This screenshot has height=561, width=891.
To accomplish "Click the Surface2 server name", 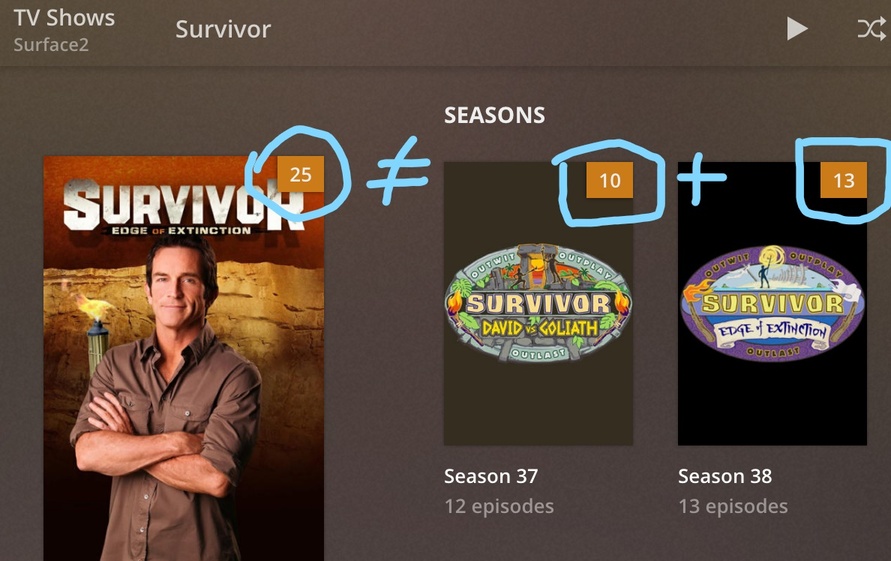I will [x=51, y=44].
